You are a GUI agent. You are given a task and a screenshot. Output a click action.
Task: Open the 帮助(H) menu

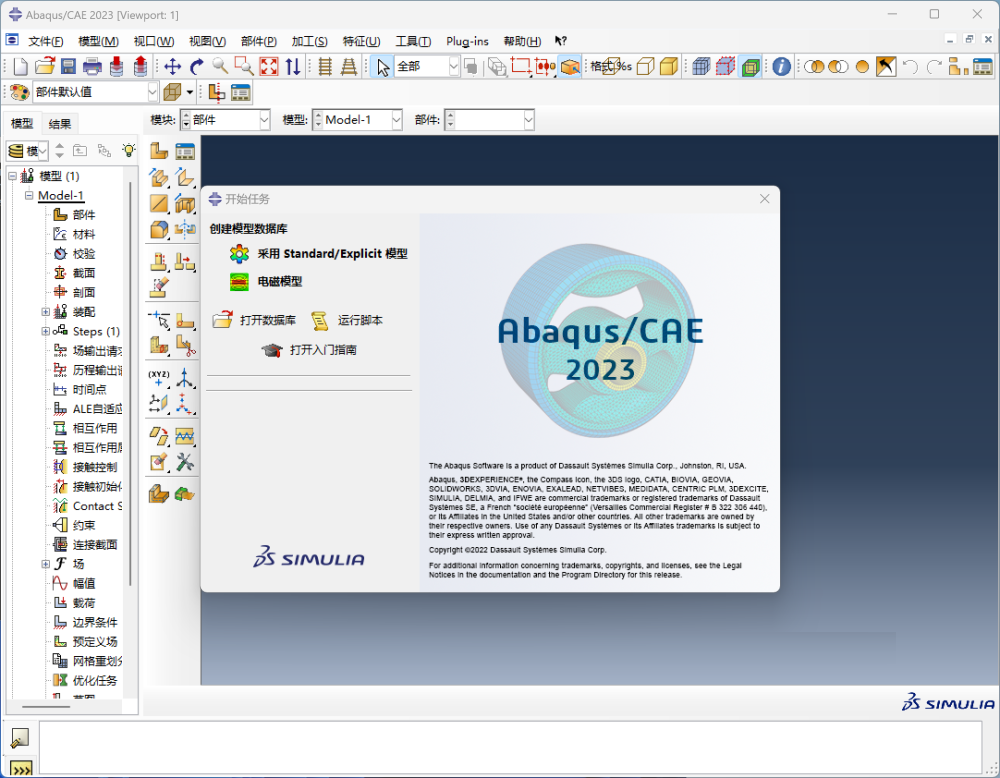[522, 41]
